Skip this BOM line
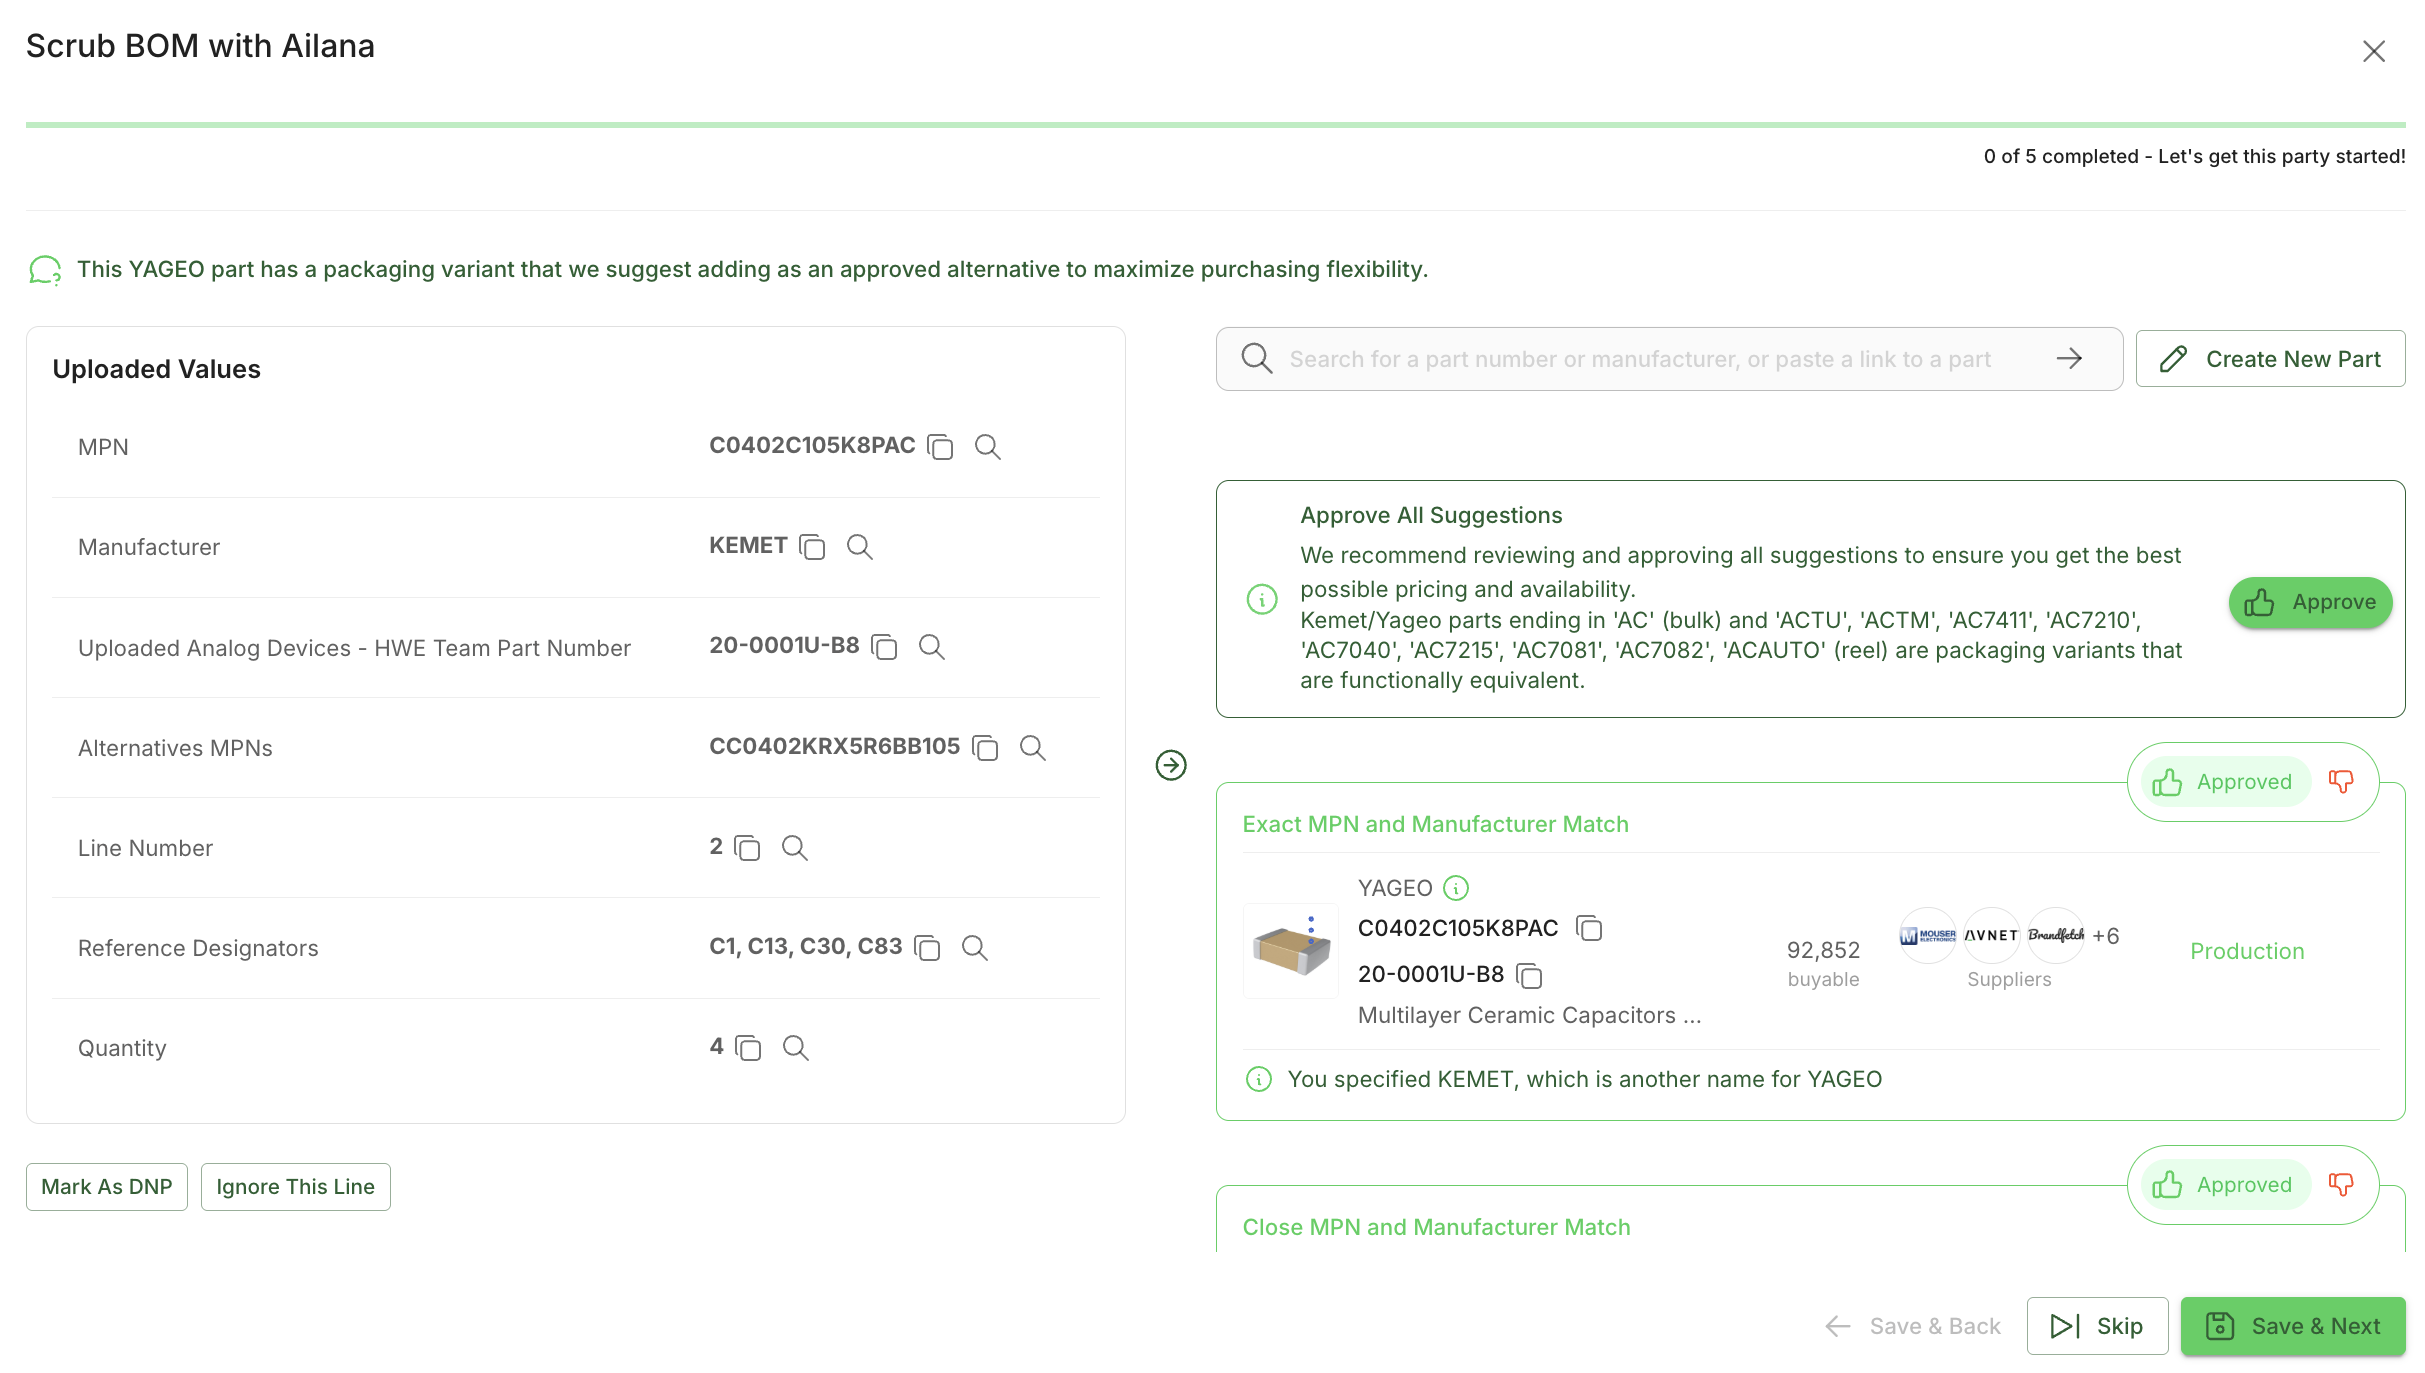The height and width of the screenshot is (1373, 2425). coord(2097,1326)
